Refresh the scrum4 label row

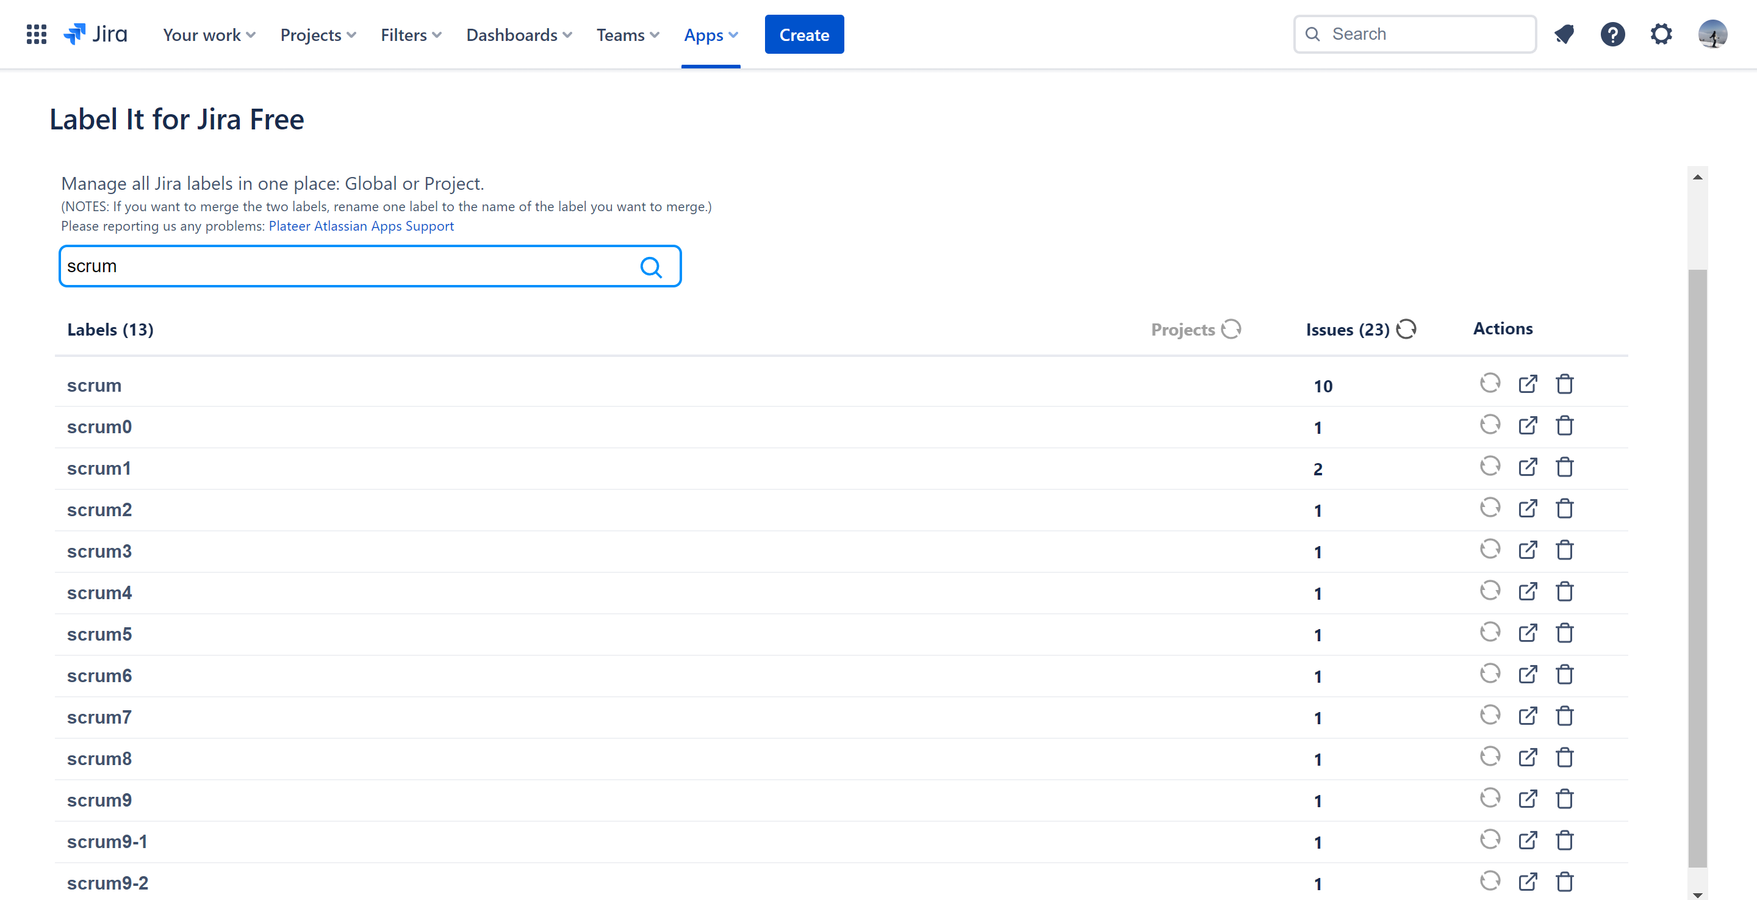click(1490, 591)
